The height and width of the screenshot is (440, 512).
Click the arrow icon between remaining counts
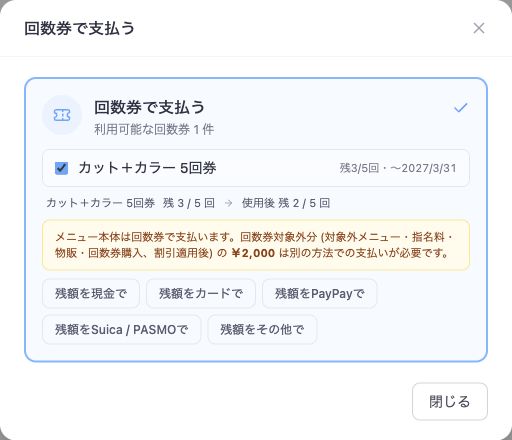click(228, 203)
